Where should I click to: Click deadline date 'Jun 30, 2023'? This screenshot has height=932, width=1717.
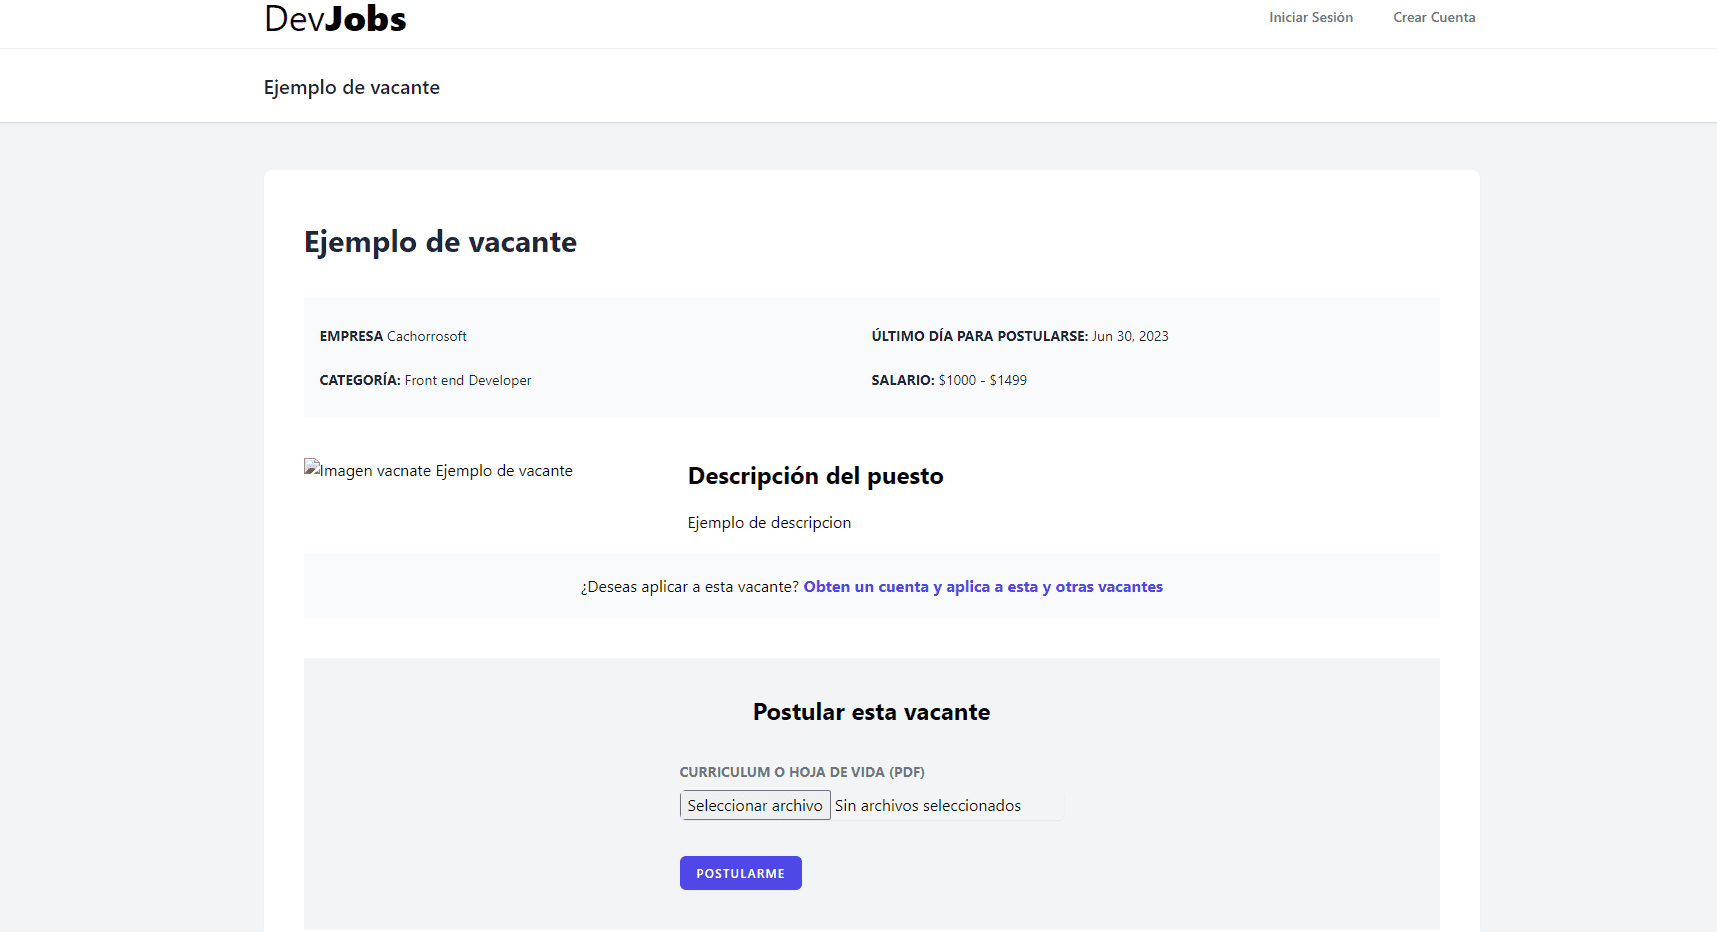coord(1130,336)
